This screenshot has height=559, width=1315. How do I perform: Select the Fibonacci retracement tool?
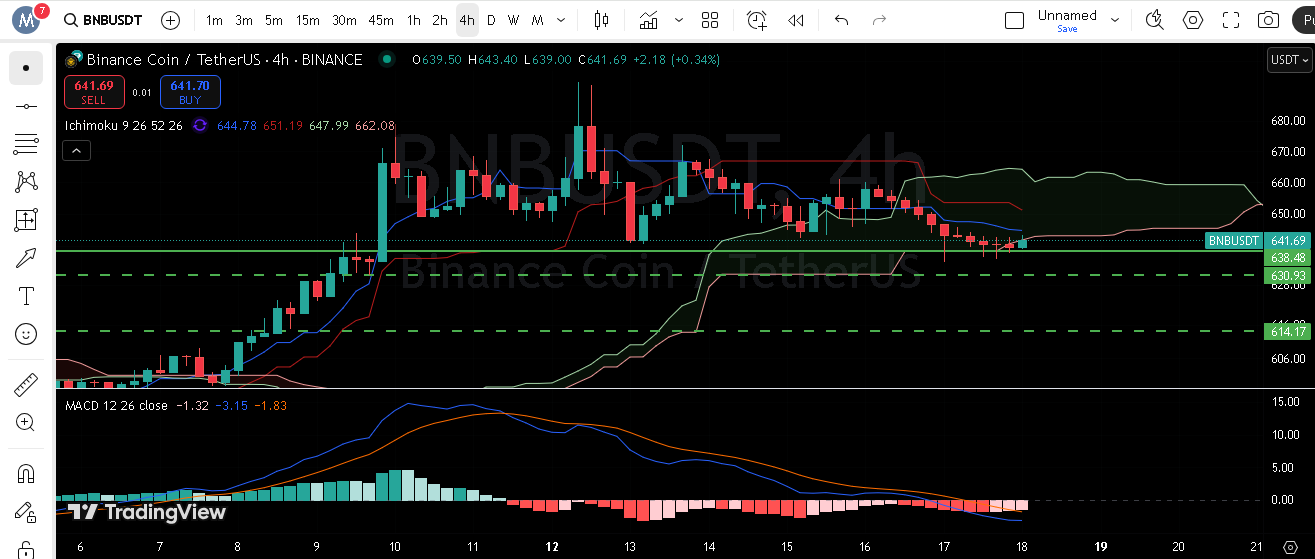point(26,144)
